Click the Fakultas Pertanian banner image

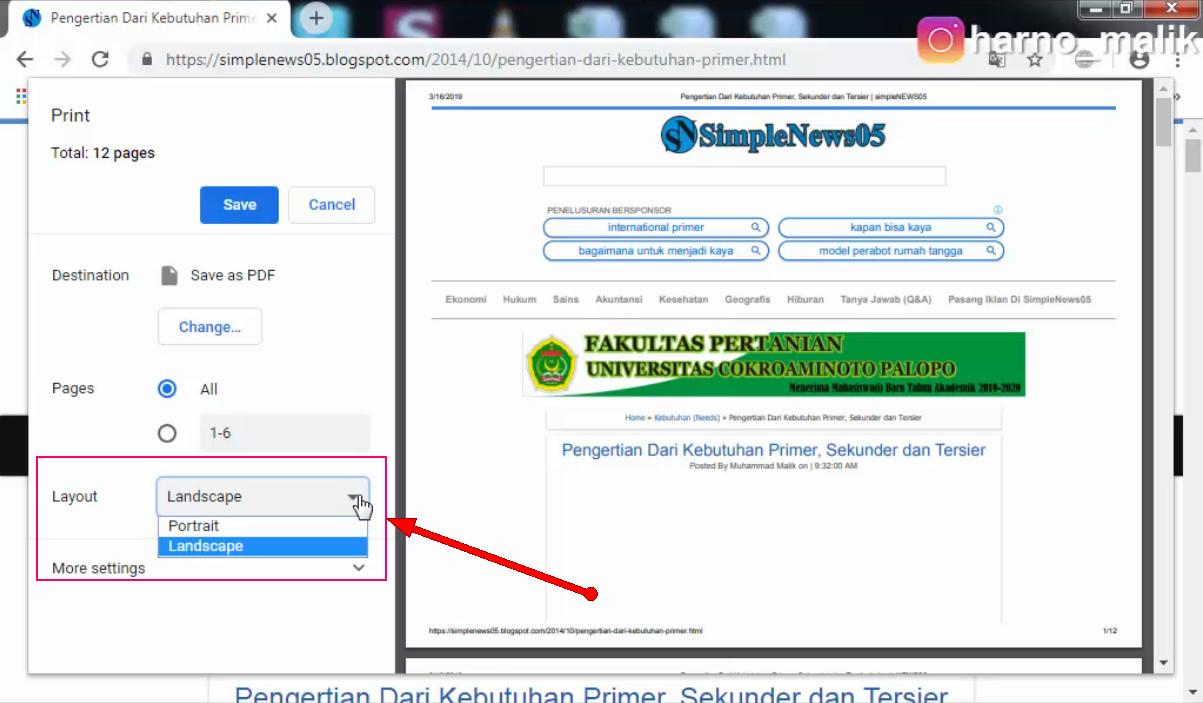(x=773, y=365)
